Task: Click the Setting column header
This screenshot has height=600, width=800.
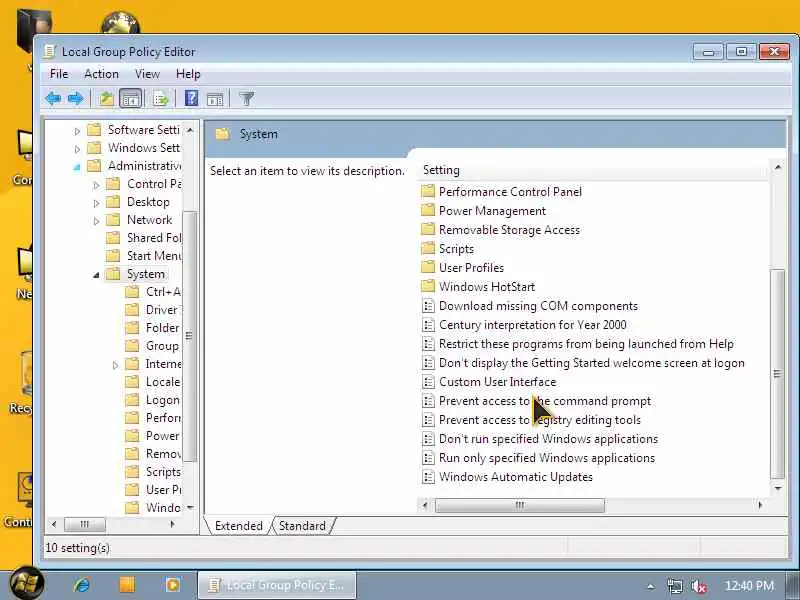Action: [x=592, y=170]
